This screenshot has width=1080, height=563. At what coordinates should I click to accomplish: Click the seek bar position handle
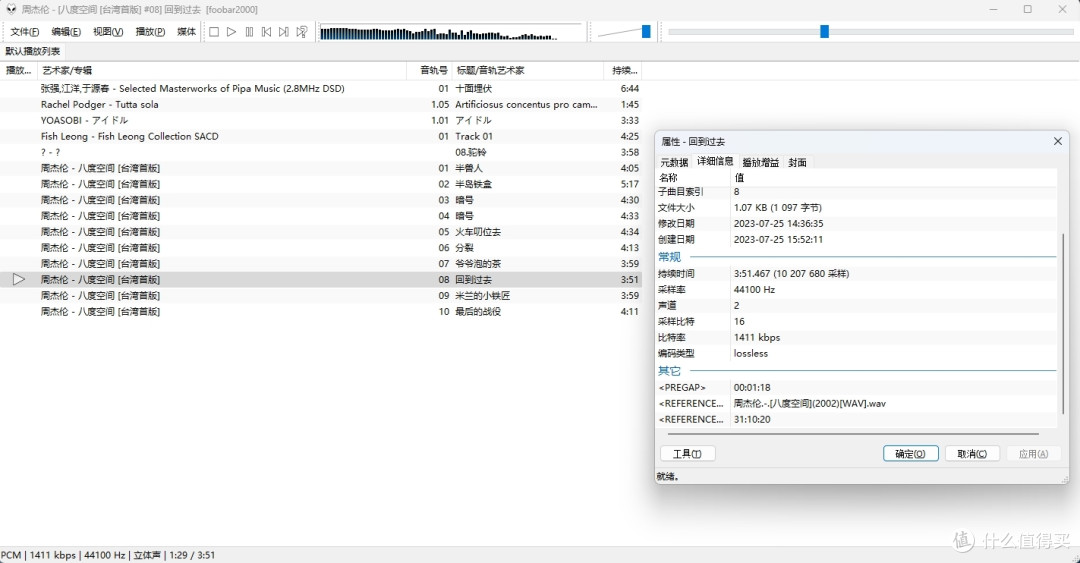click(824, 31)
